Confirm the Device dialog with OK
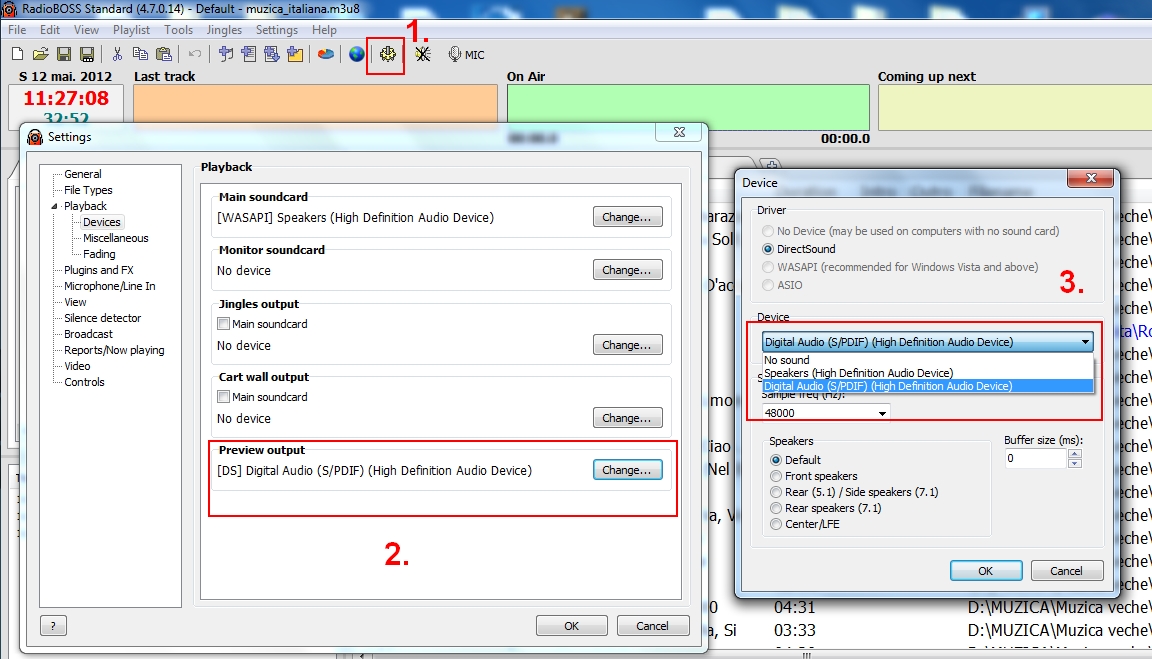 (x=985, y=571)
